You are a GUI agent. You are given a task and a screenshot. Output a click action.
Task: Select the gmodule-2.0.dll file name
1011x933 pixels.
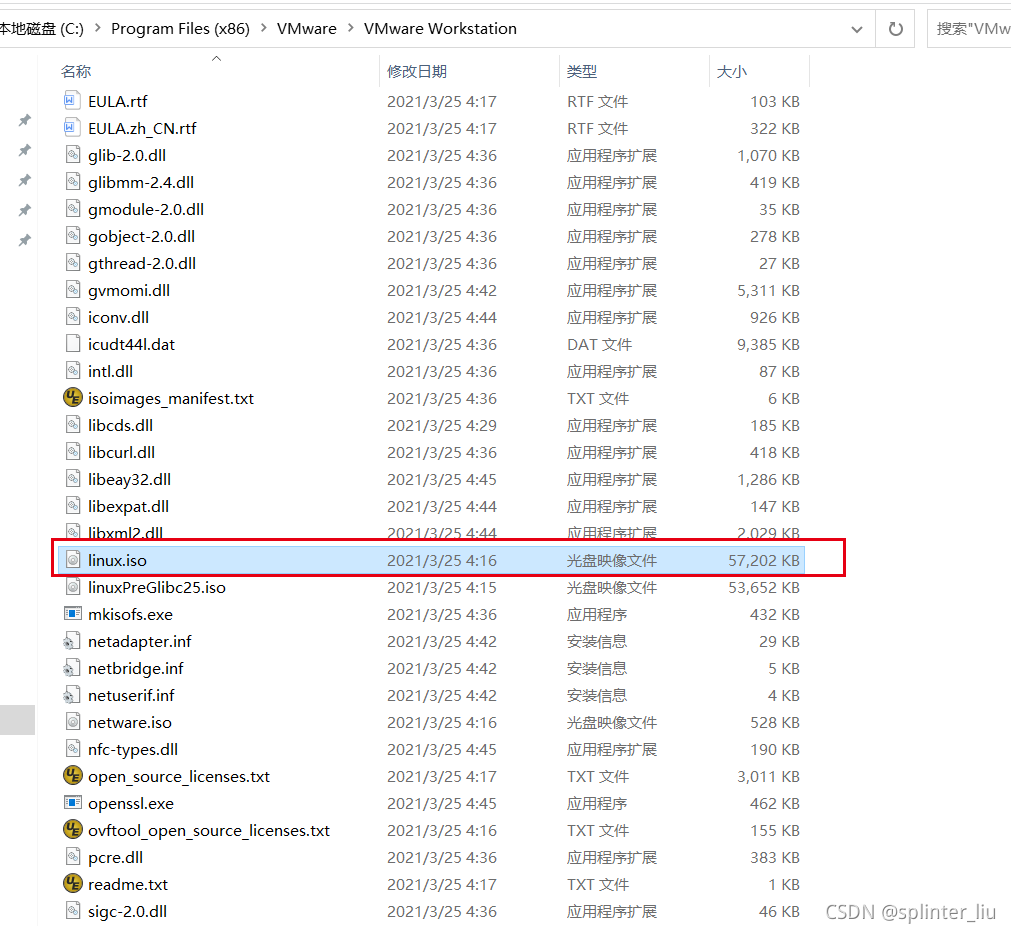click(x=146, y=210)
